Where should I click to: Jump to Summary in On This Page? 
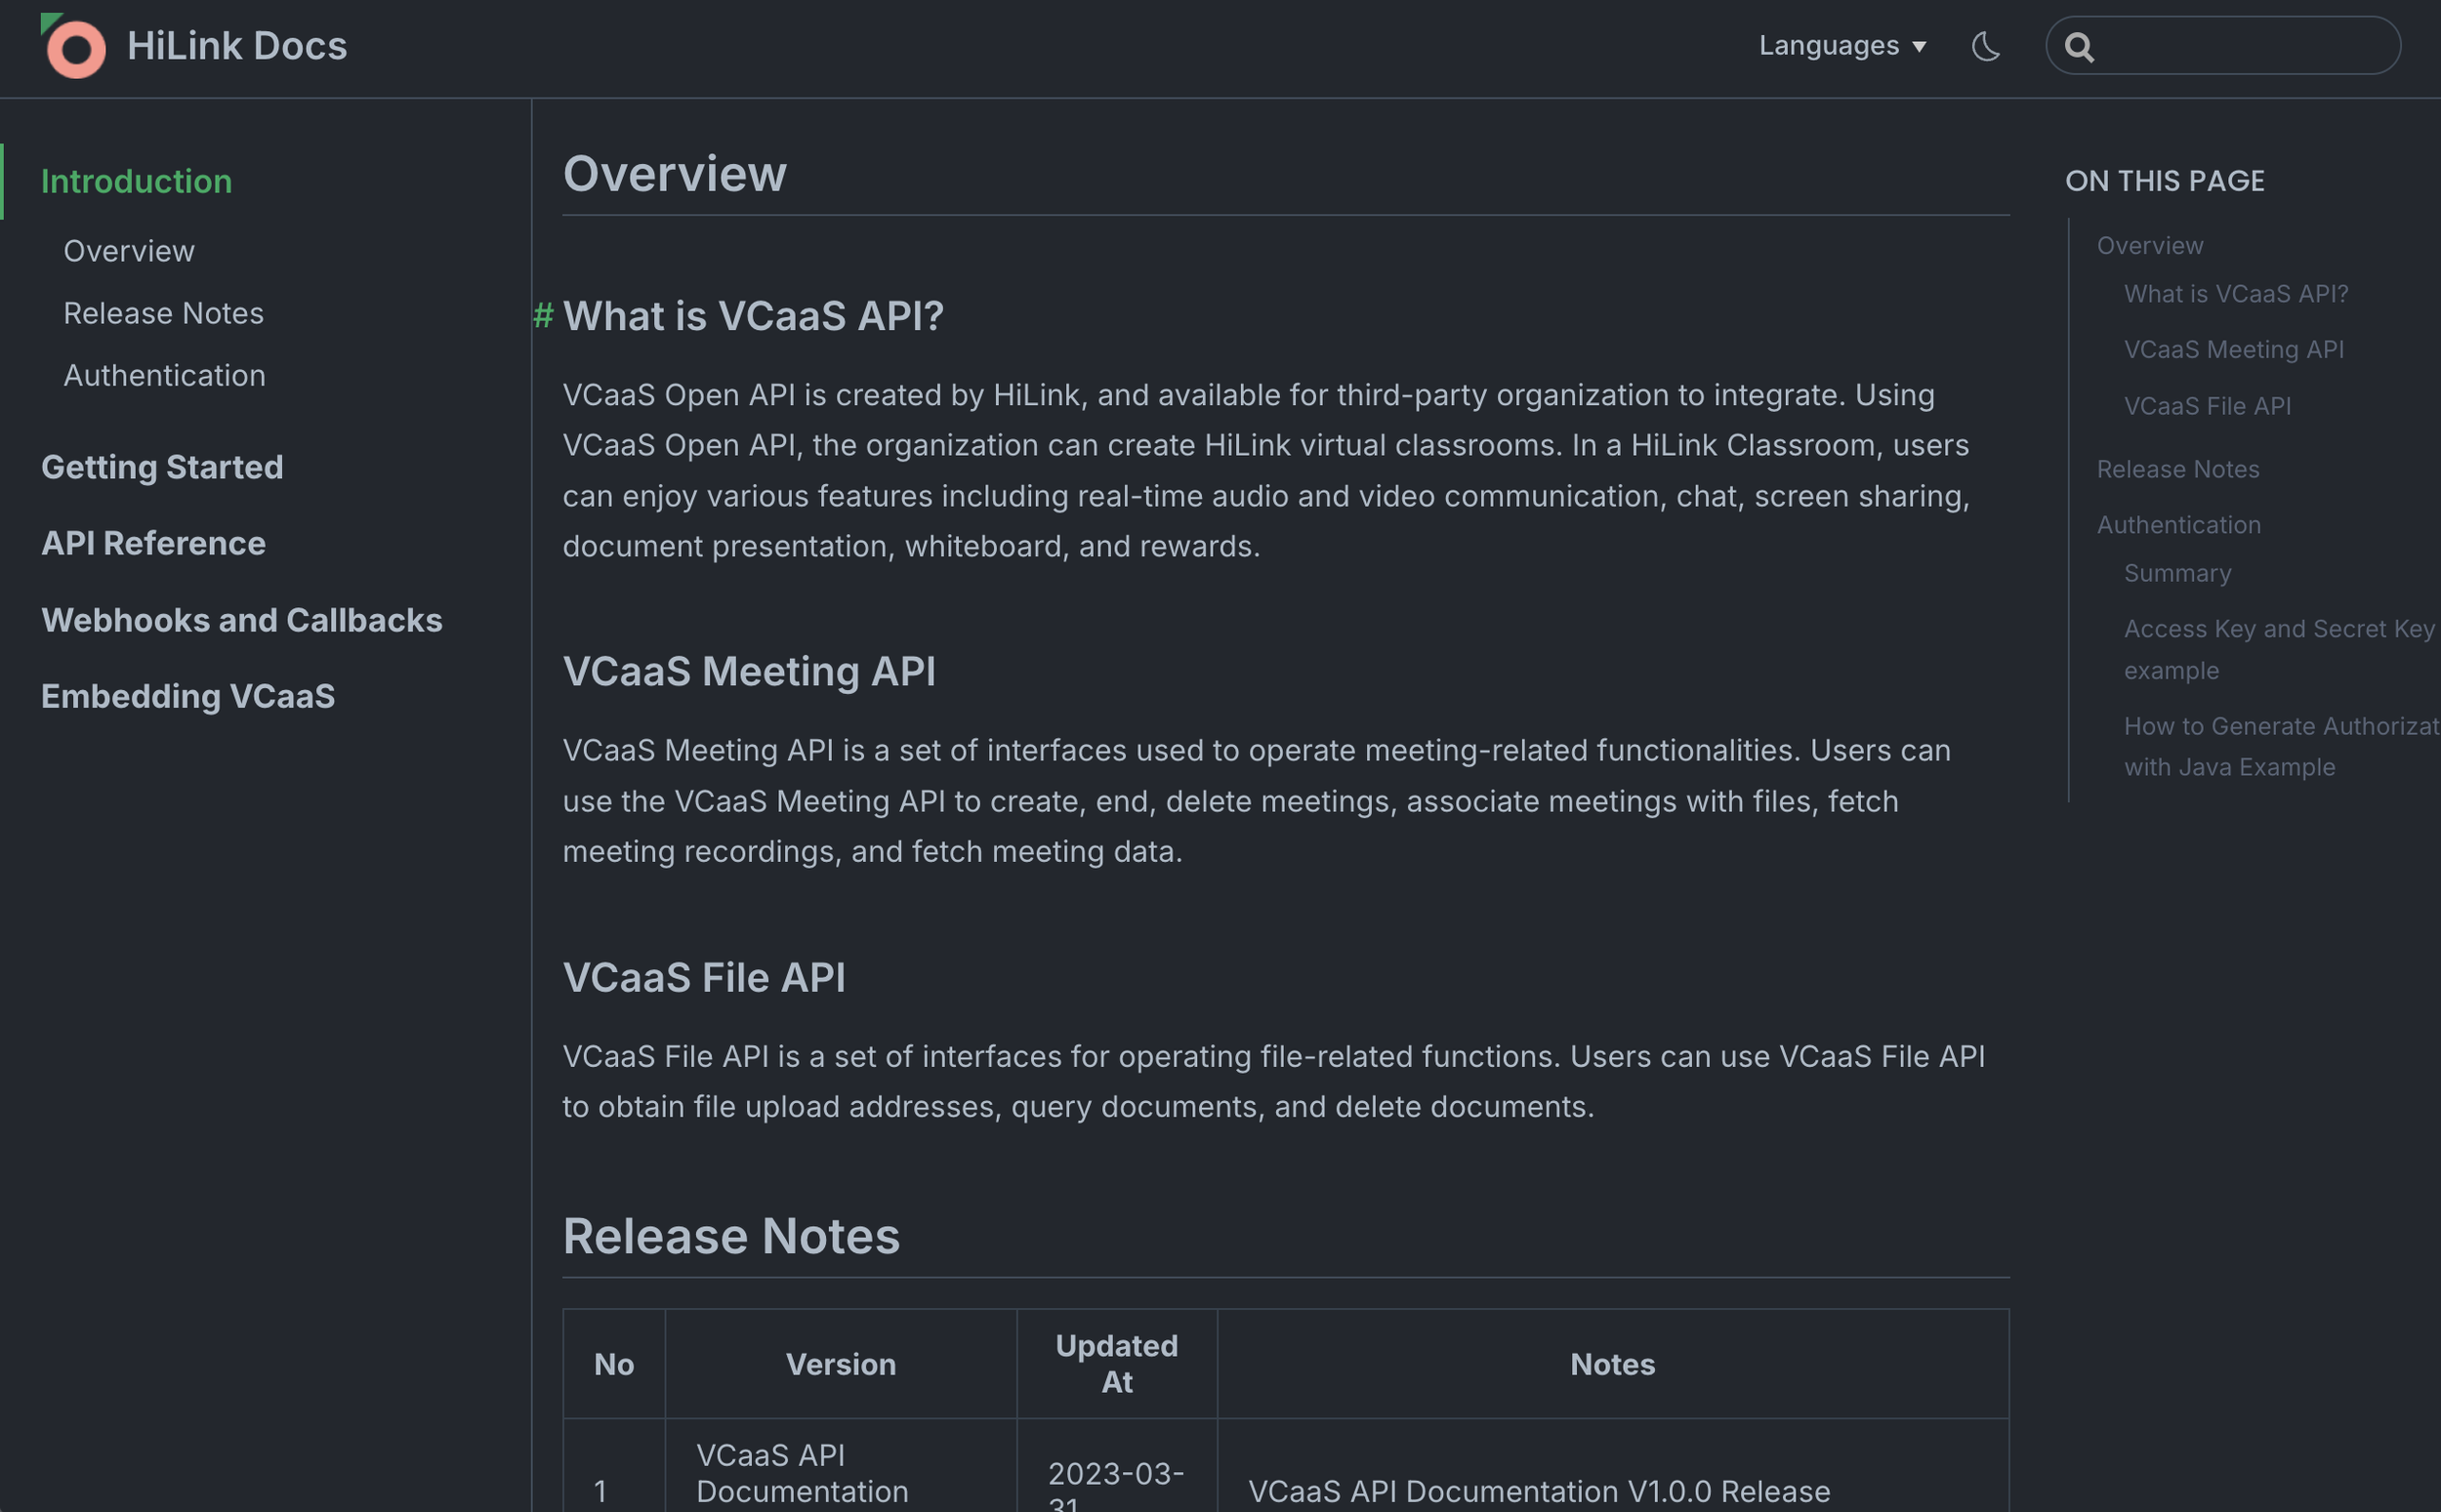(2177, 573)
